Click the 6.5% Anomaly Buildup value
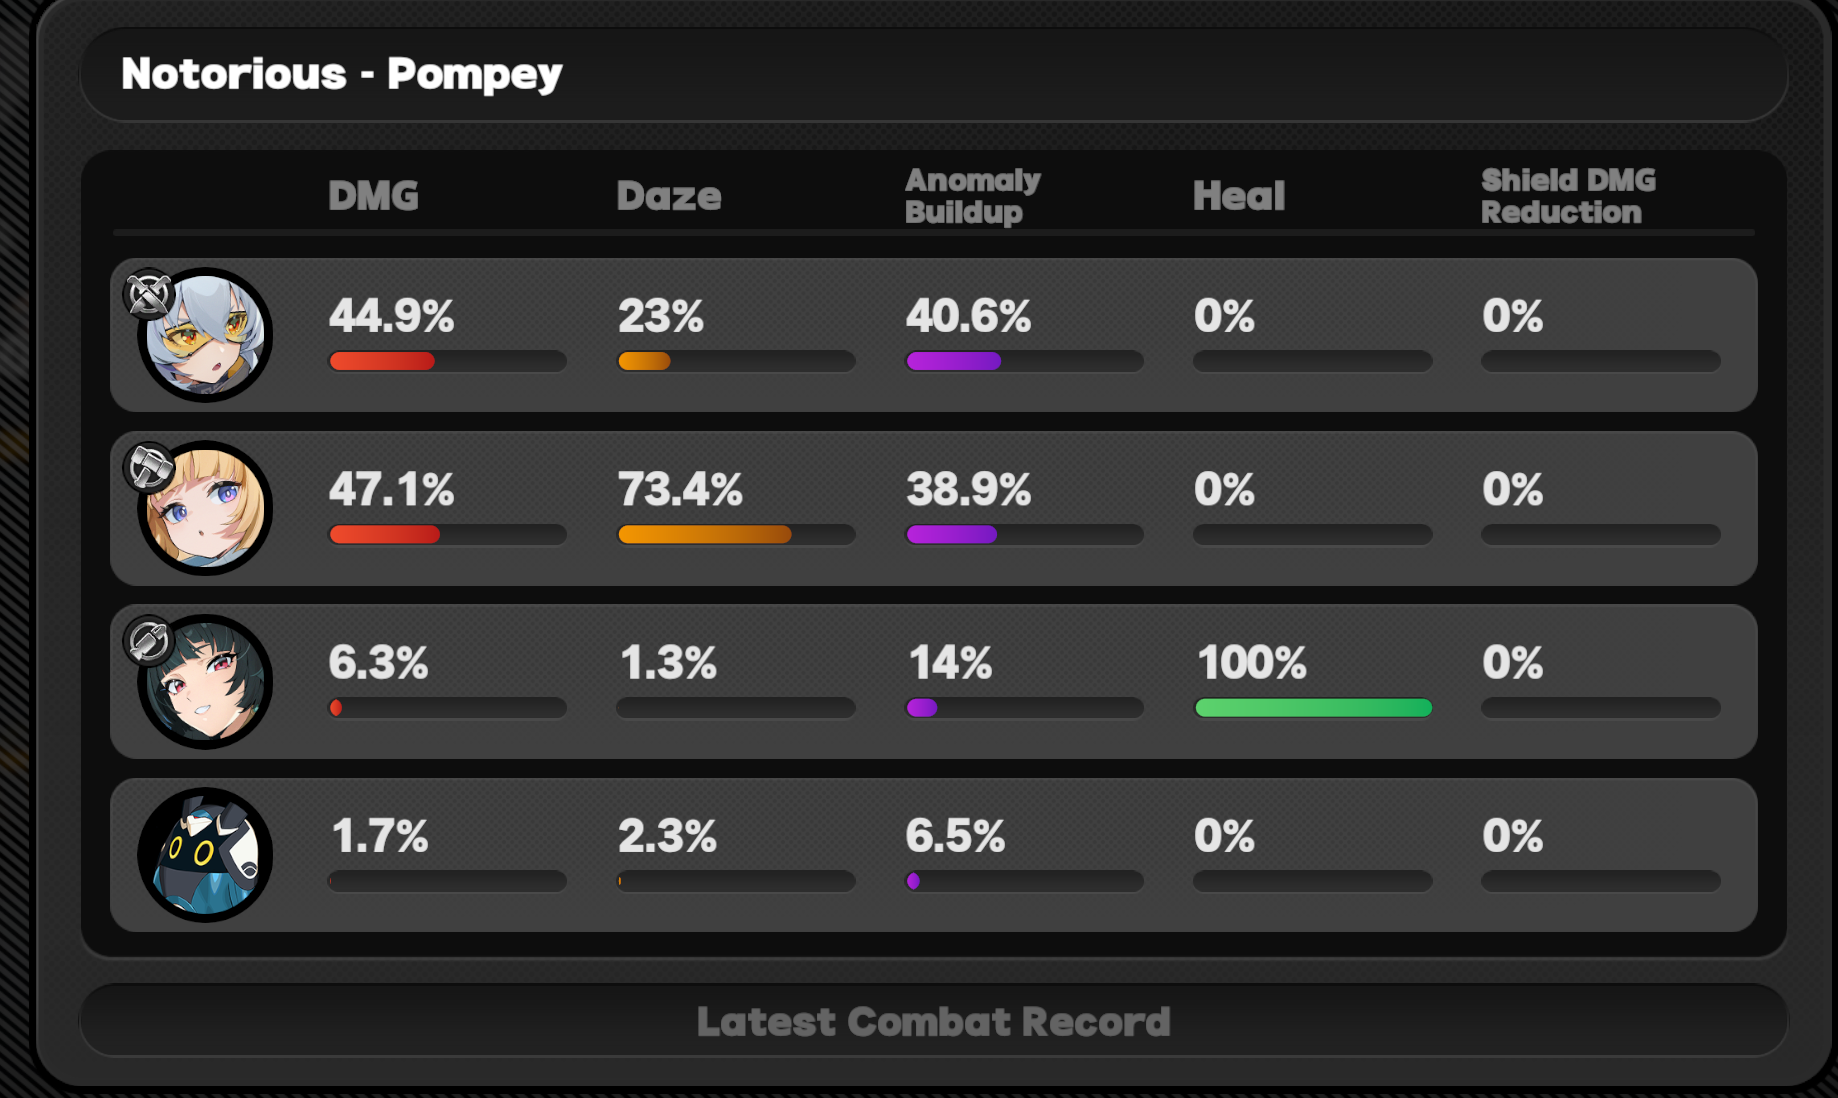Viewport: 1838px width, 1098px height. coord(955,835)
